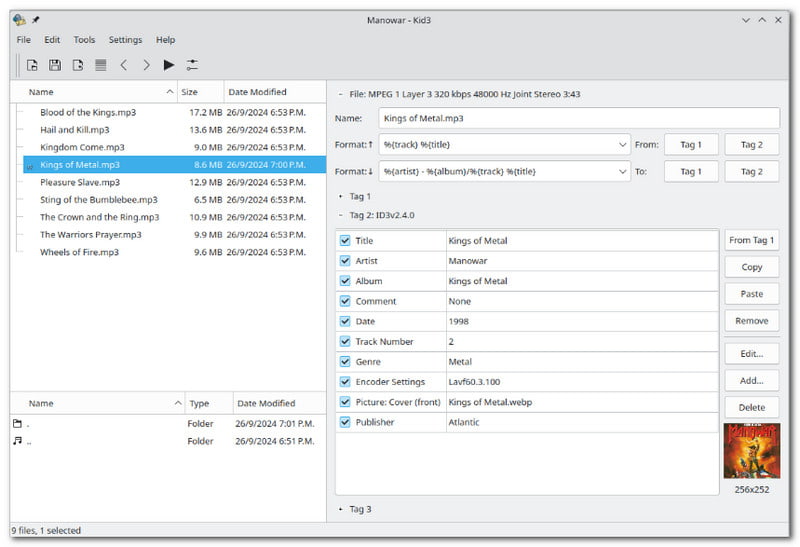
Task: Click the Kid3 application icon in title bar
Action: (x=19, y=20)
